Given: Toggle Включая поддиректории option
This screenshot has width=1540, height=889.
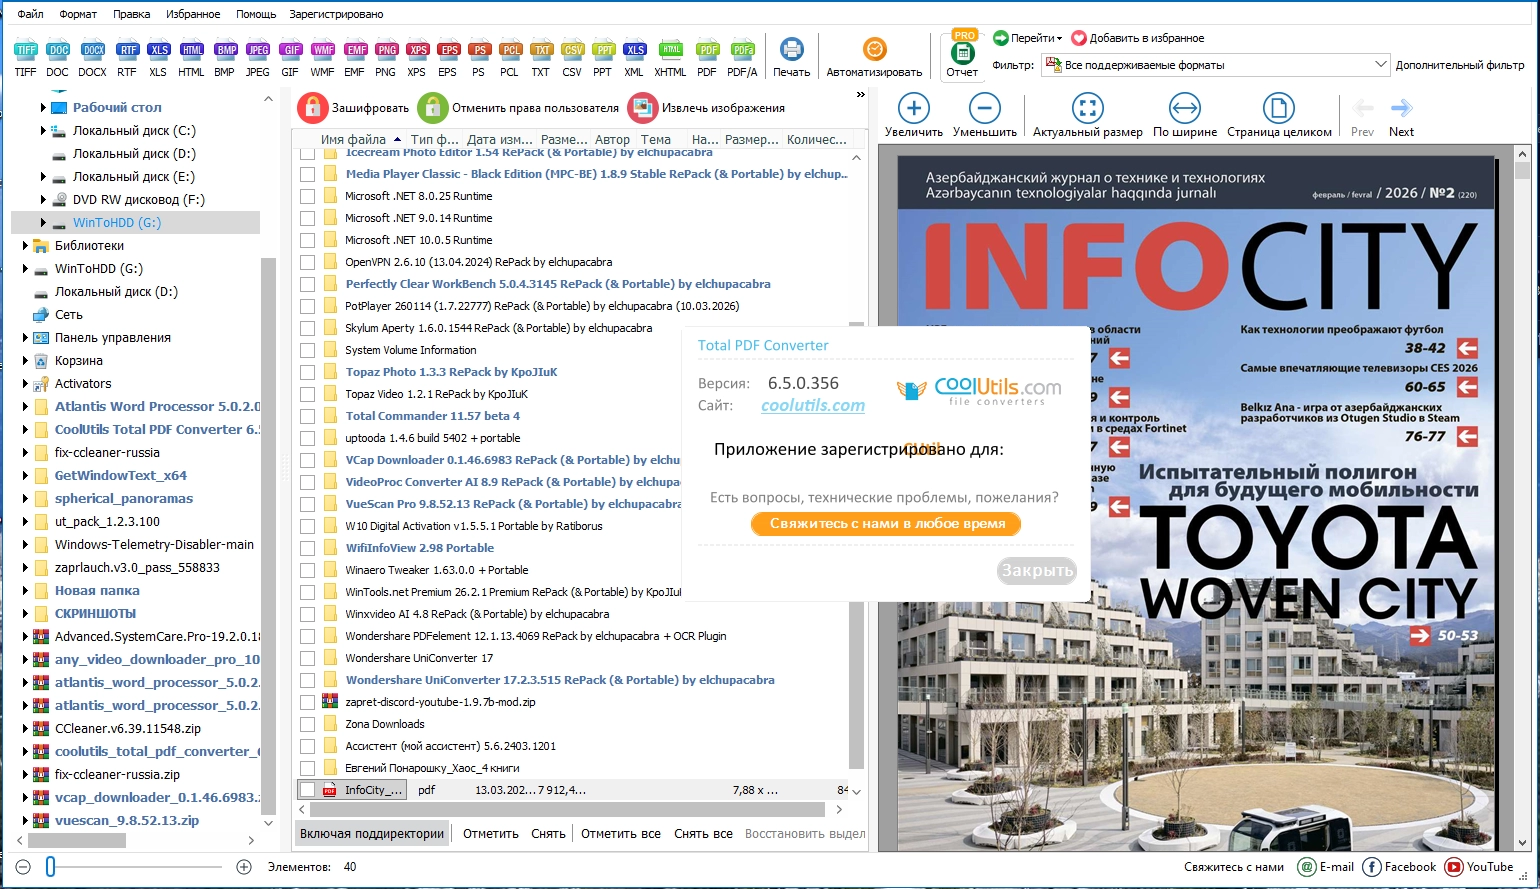Looking at the screenshot, I should coord(372,833).
